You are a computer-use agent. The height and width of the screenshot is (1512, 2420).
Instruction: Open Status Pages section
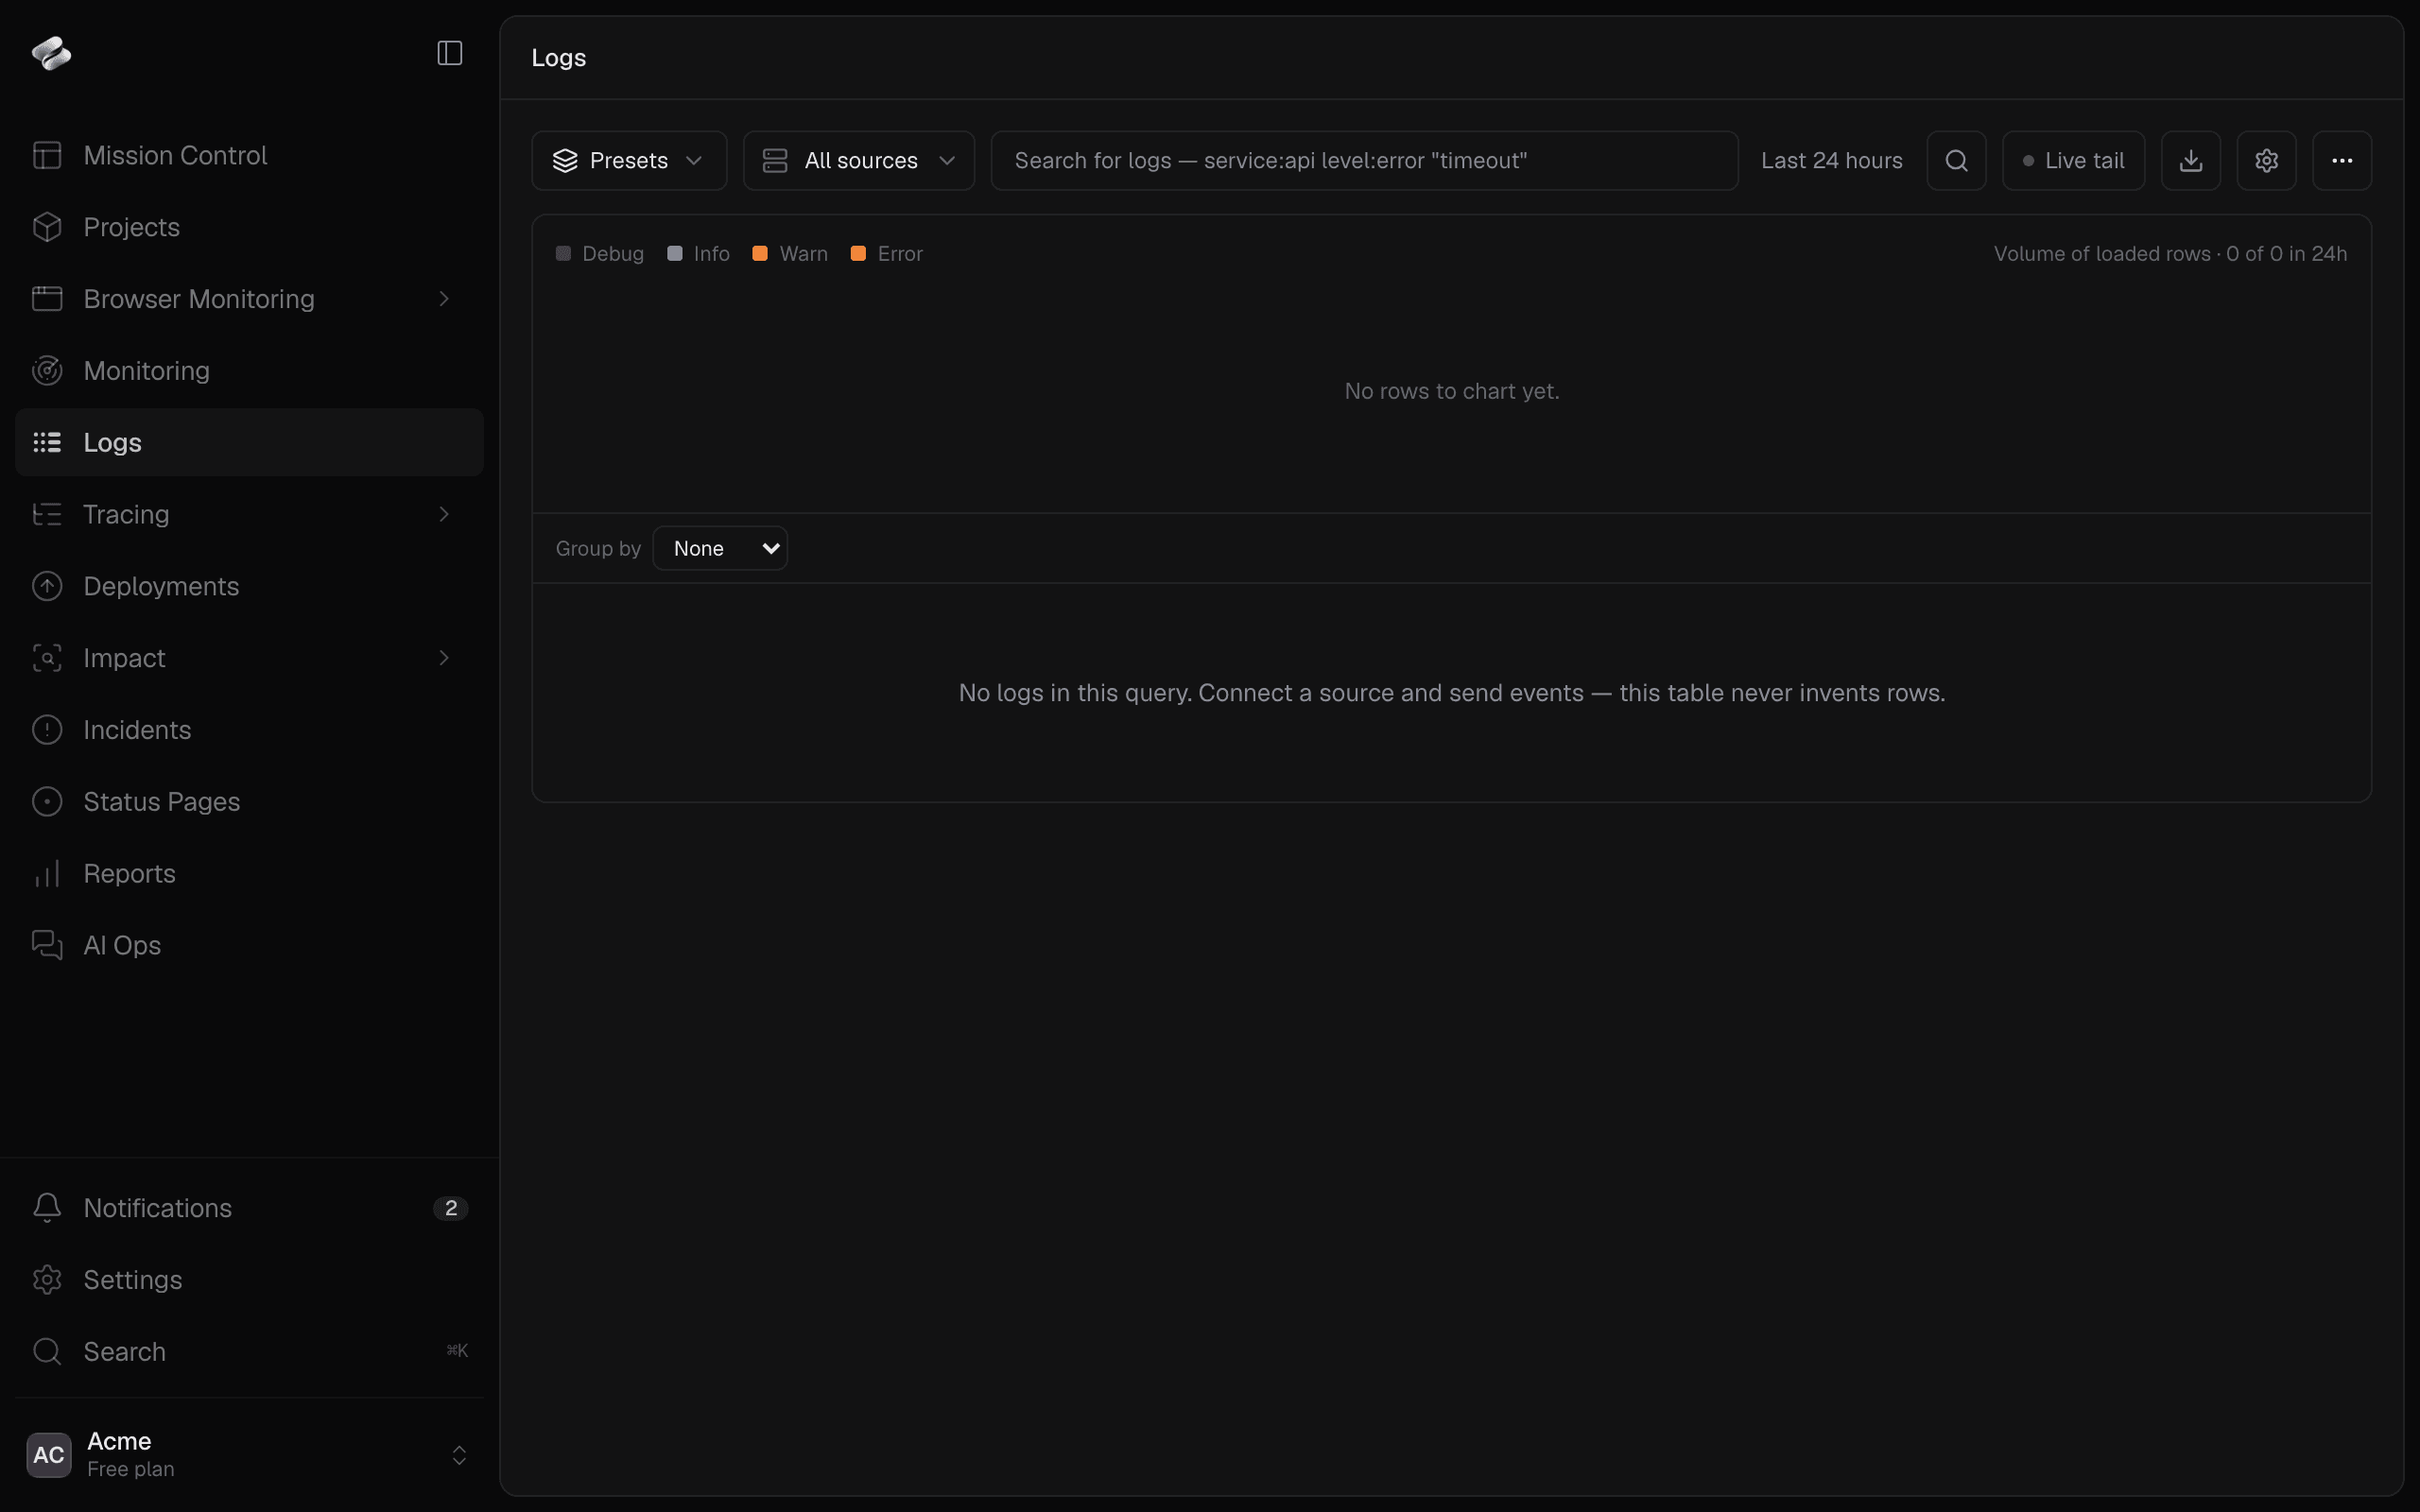point(249,802)
